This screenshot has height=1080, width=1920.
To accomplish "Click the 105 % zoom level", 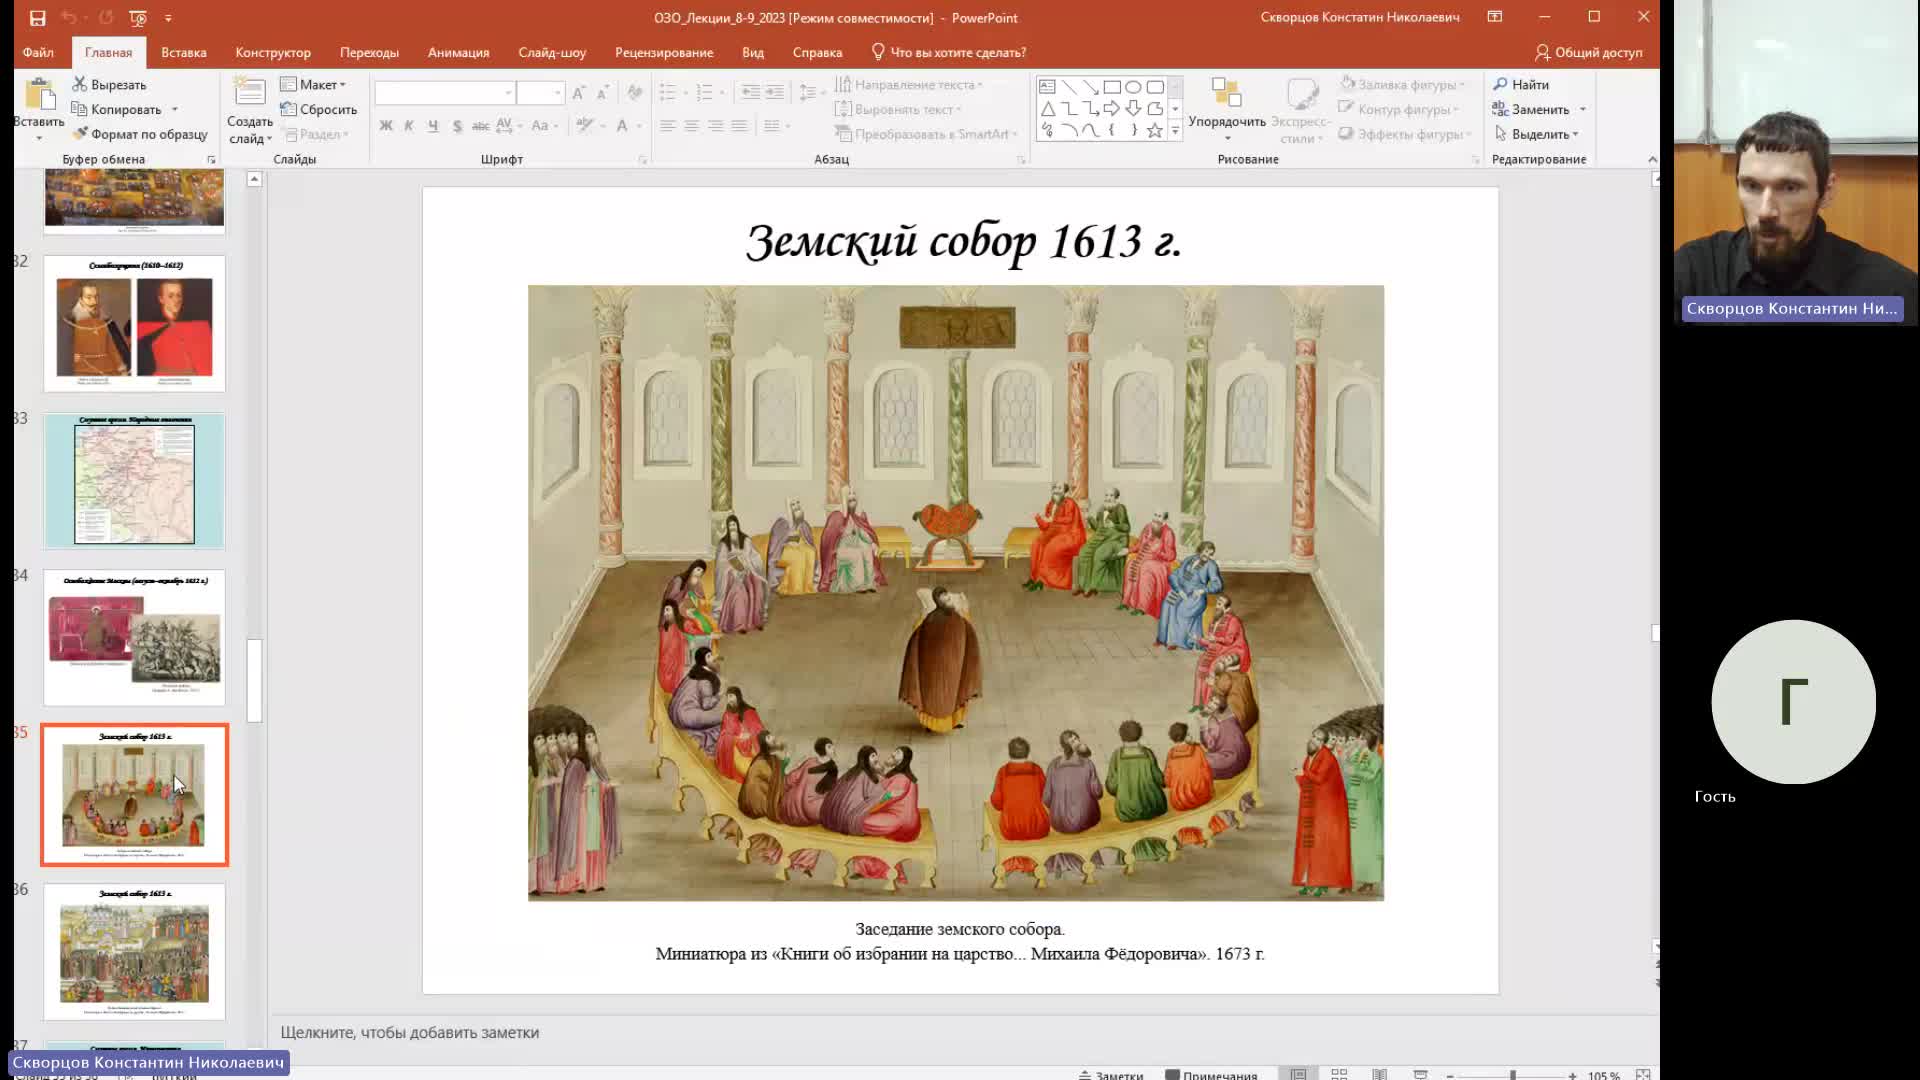I will (1604, 1075).
